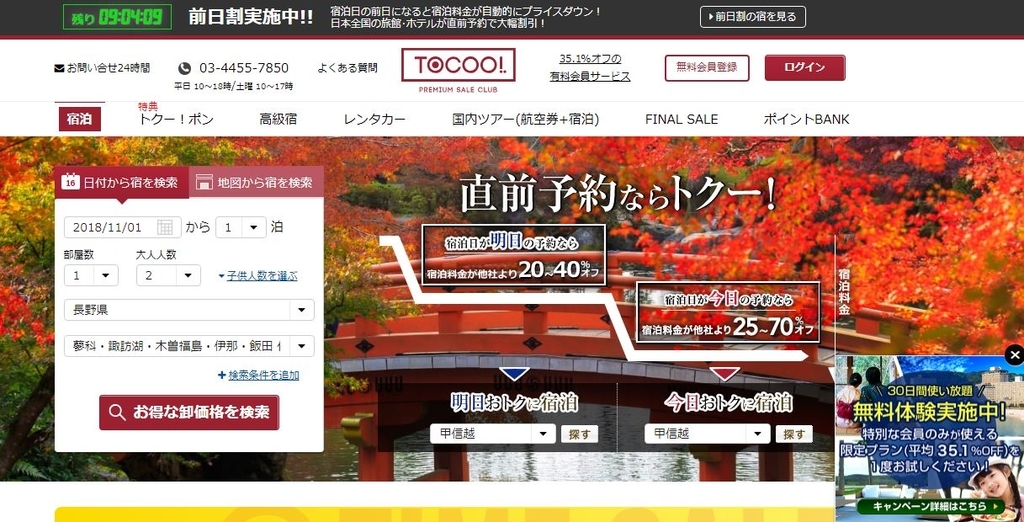The image size is (1024, 522).
Task: Click the map icon on 地図から宿を検索 tab
Action: (204, 182)
